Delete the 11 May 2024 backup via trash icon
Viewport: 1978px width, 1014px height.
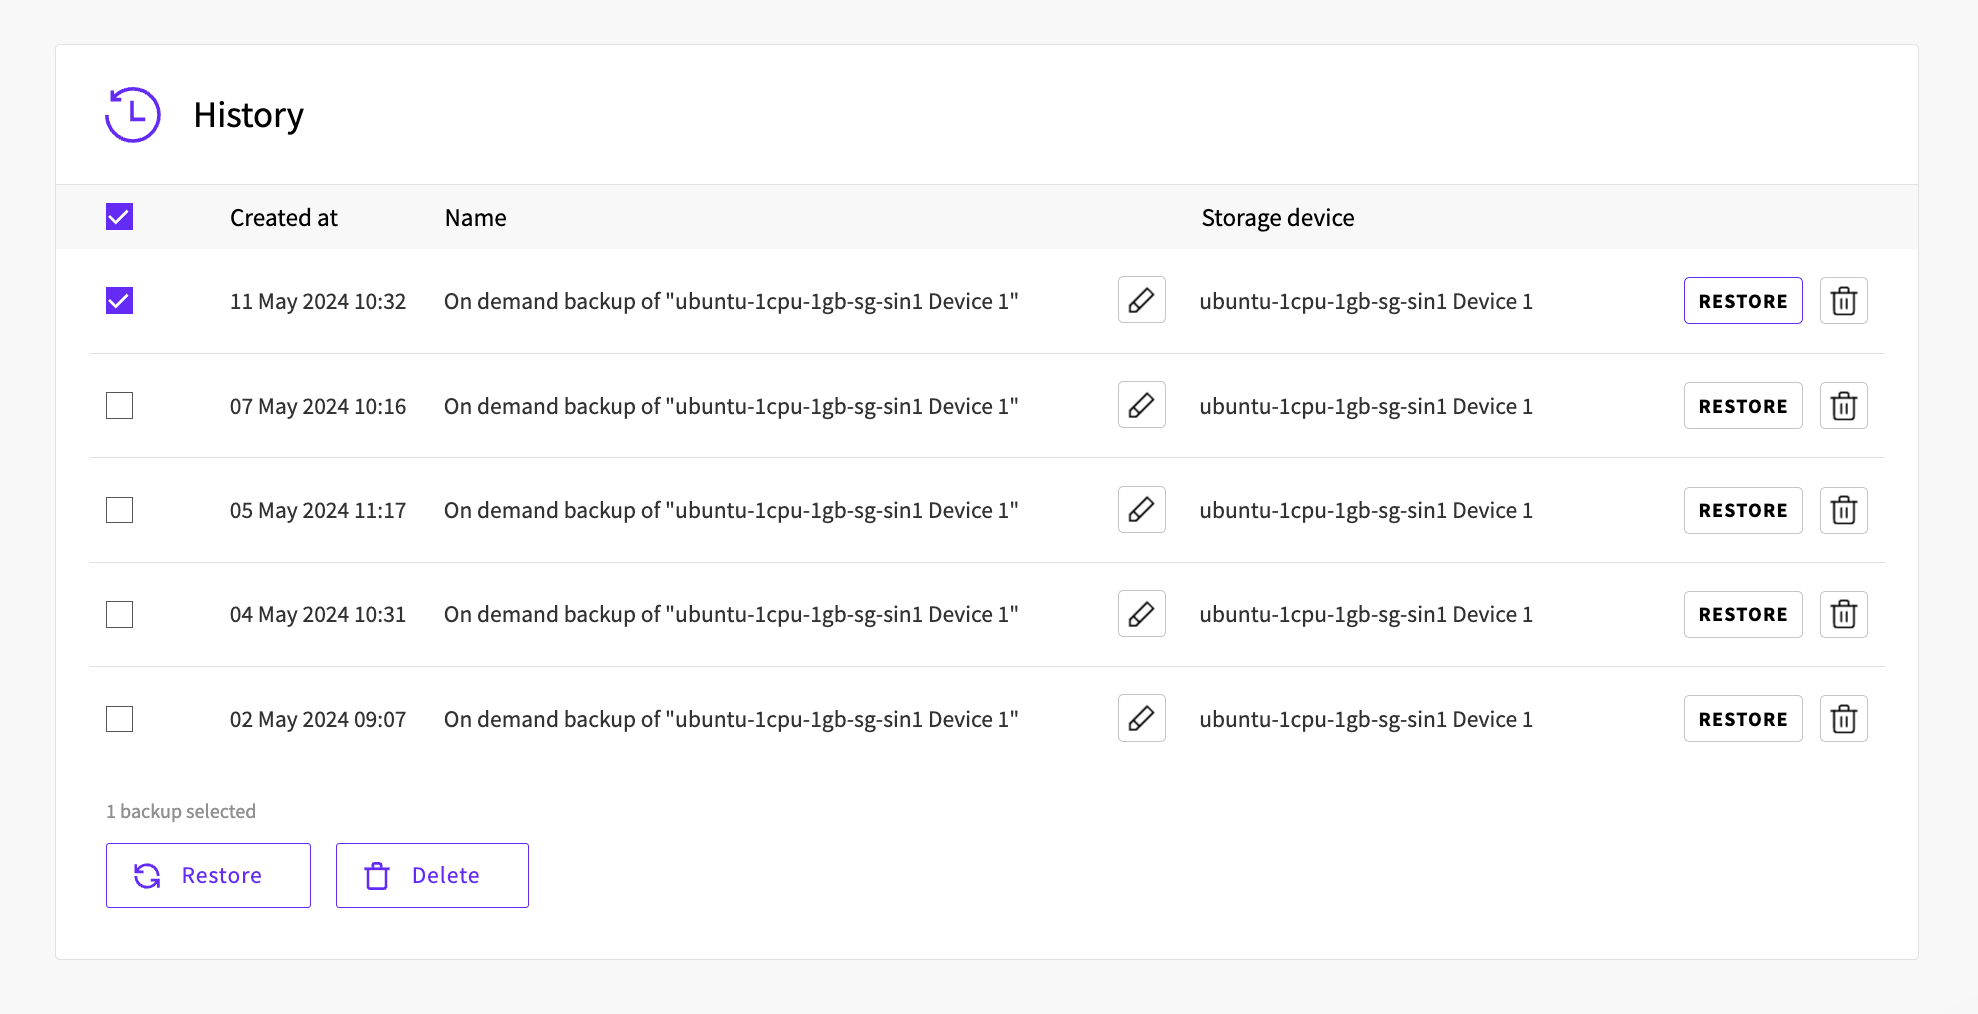point(1843,300)
